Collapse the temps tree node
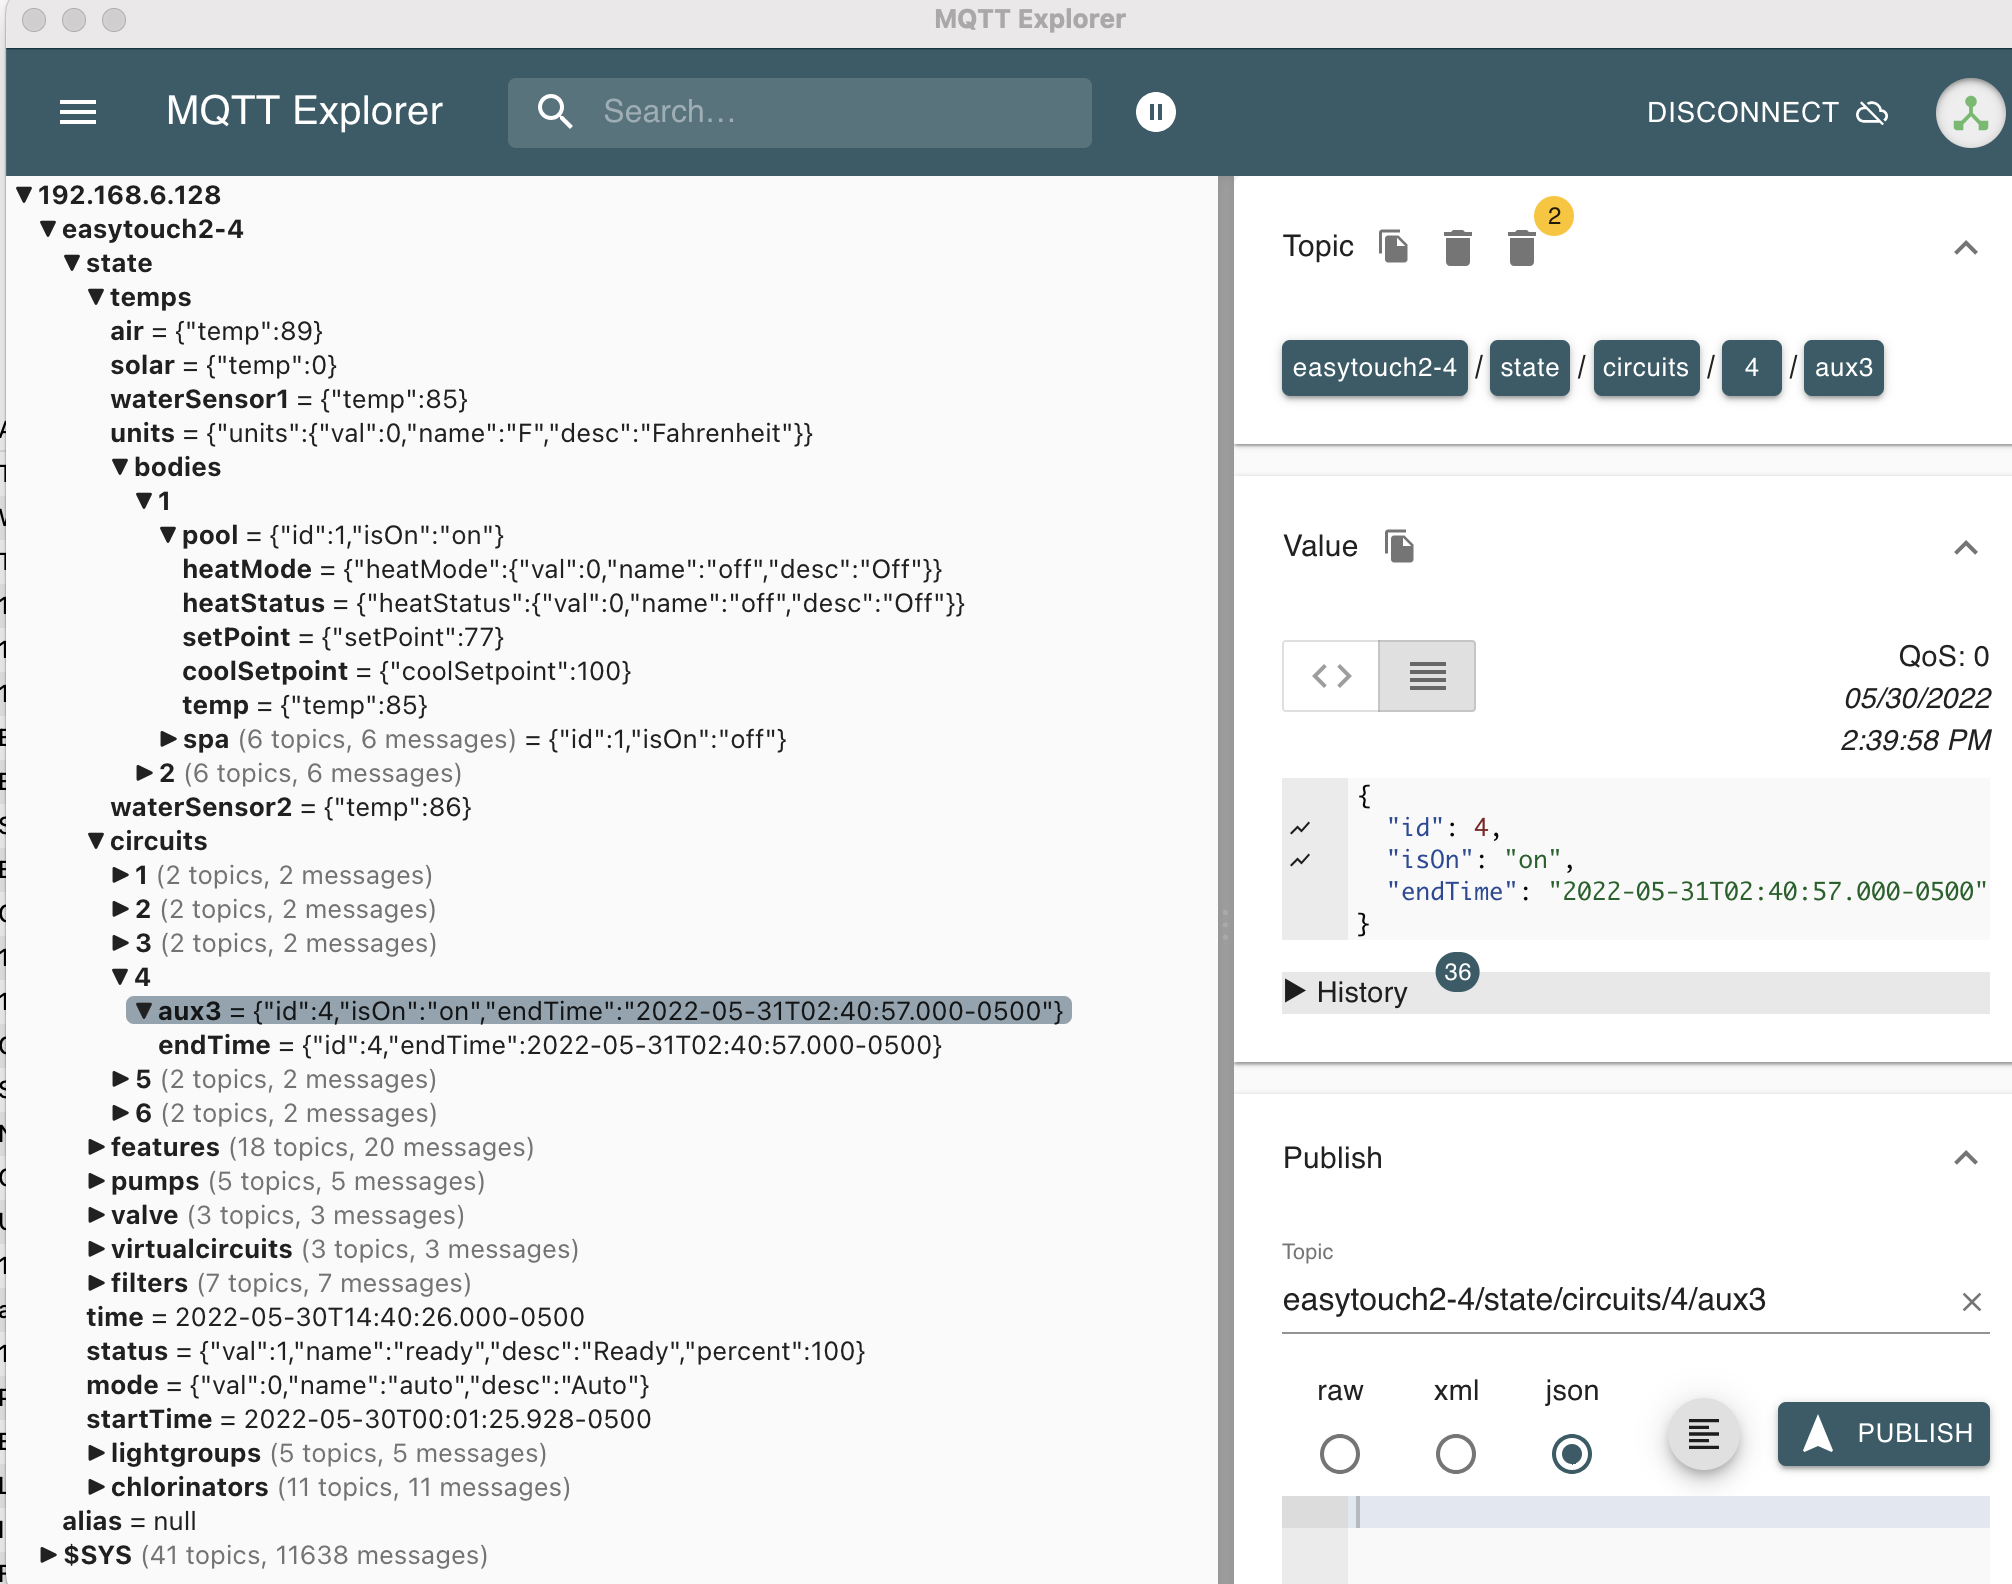 [x=97, y=297]
